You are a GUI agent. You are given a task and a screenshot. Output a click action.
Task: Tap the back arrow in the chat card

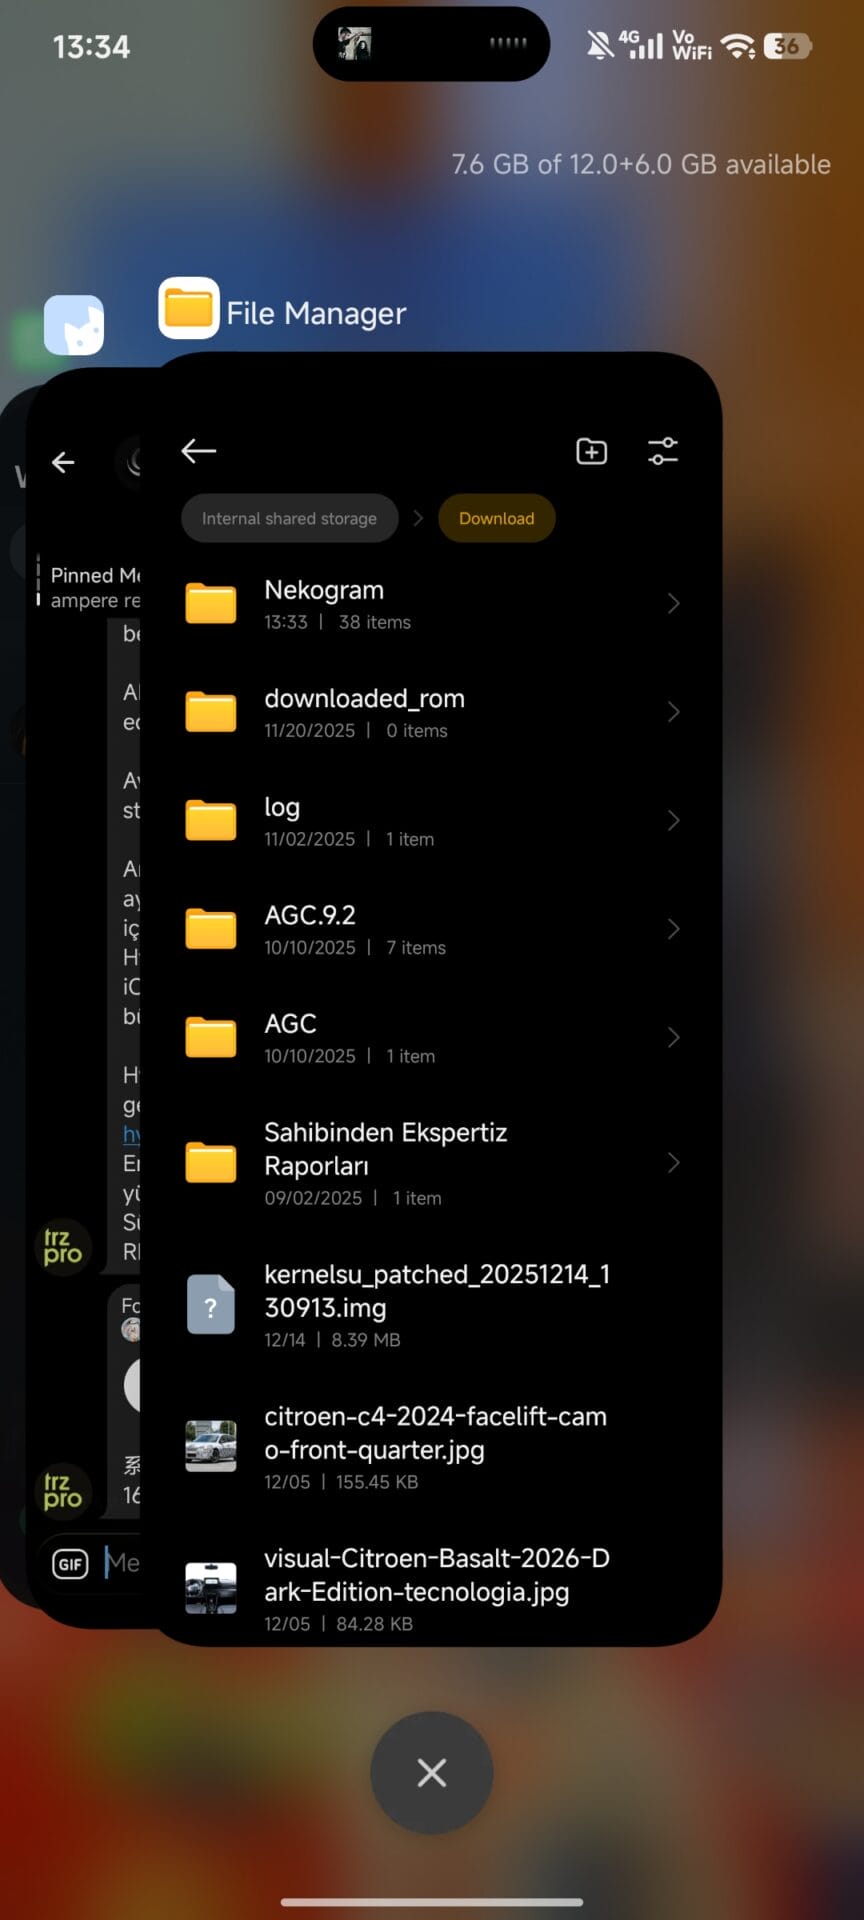pos(63,462)
